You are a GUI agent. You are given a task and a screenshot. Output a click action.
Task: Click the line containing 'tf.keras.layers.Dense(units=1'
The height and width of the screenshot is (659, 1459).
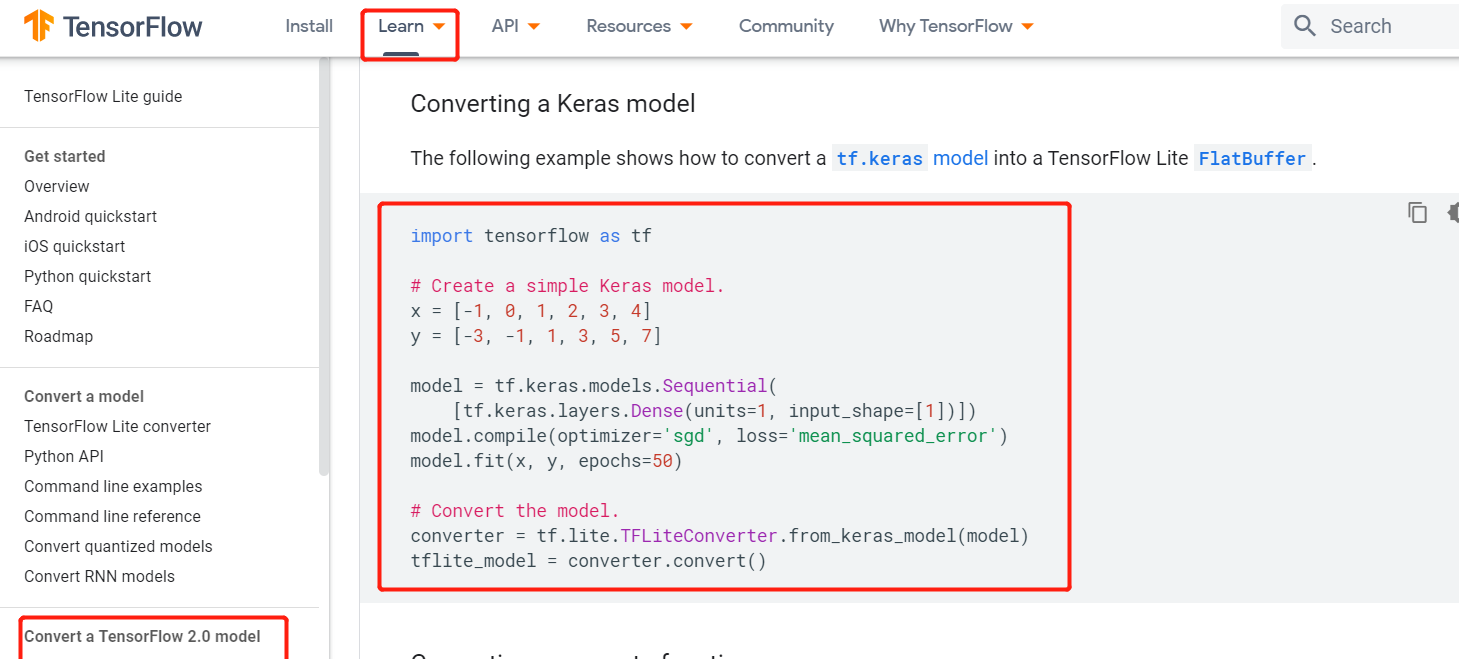(715, 411)
